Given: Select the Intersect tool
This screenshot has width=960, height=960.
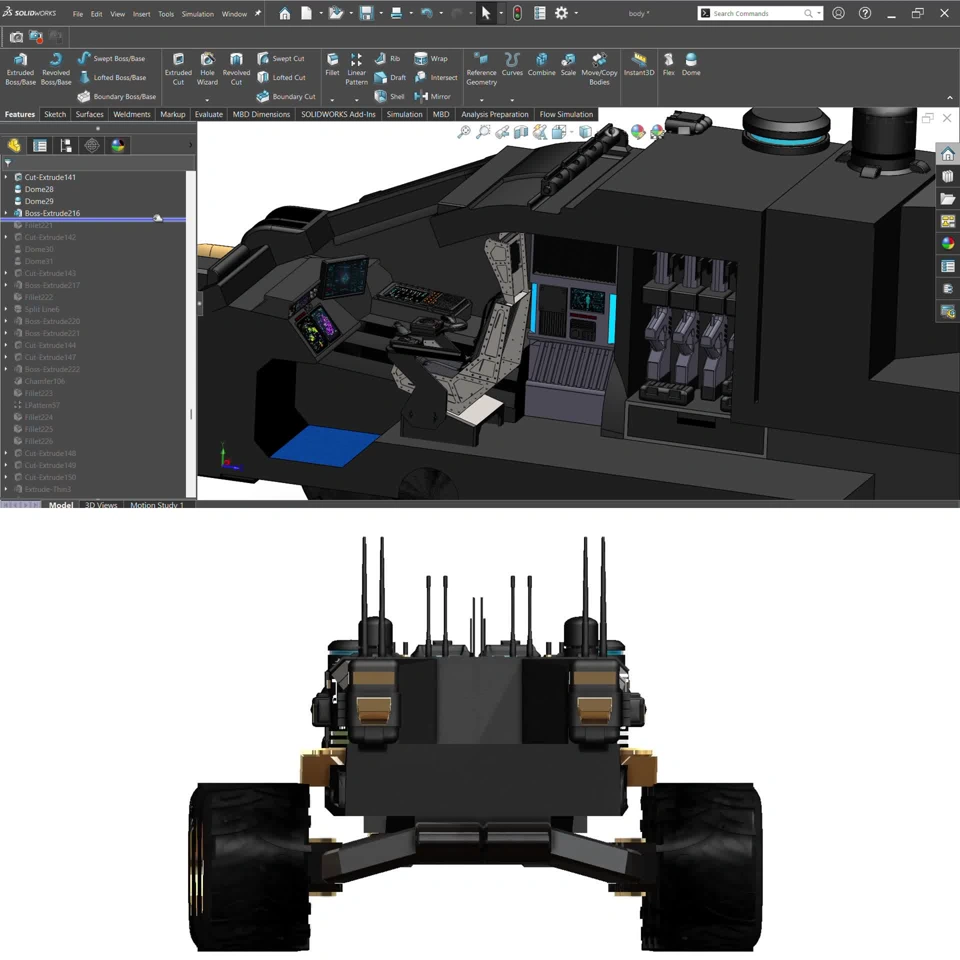Looking at the screenshot, I should coord(436,77).
